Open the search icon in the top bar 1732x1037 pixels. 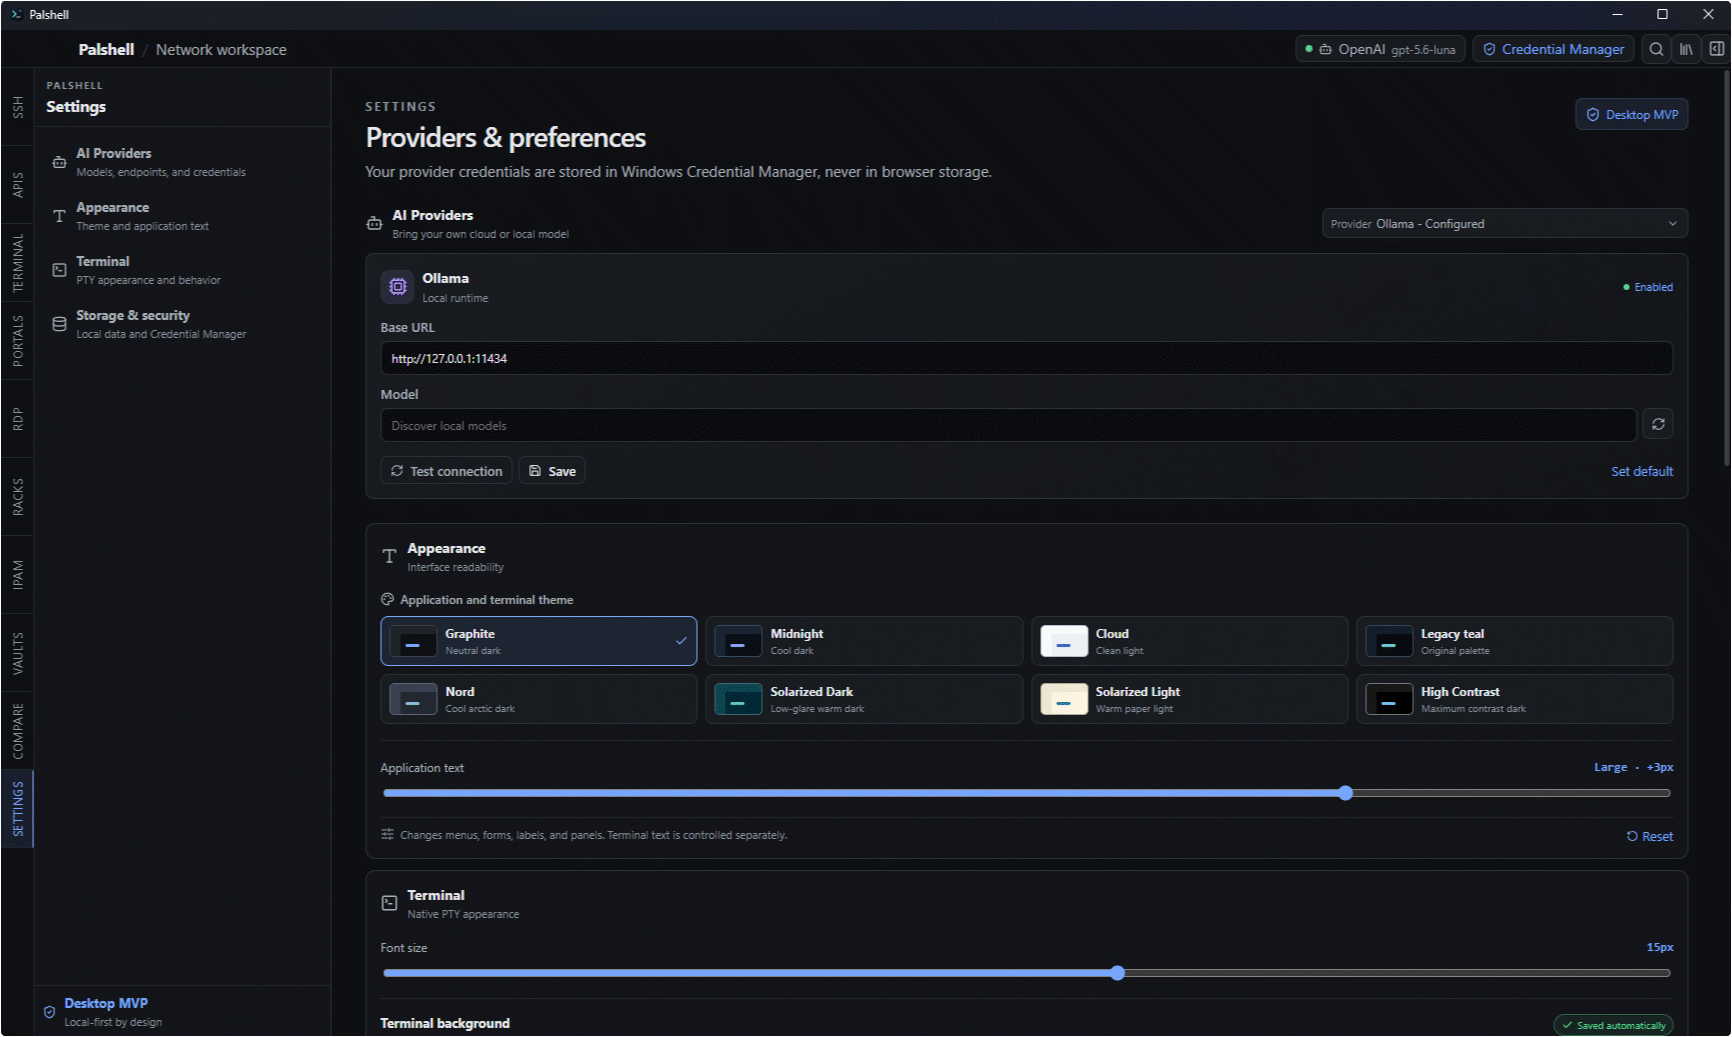[1656, 49]
